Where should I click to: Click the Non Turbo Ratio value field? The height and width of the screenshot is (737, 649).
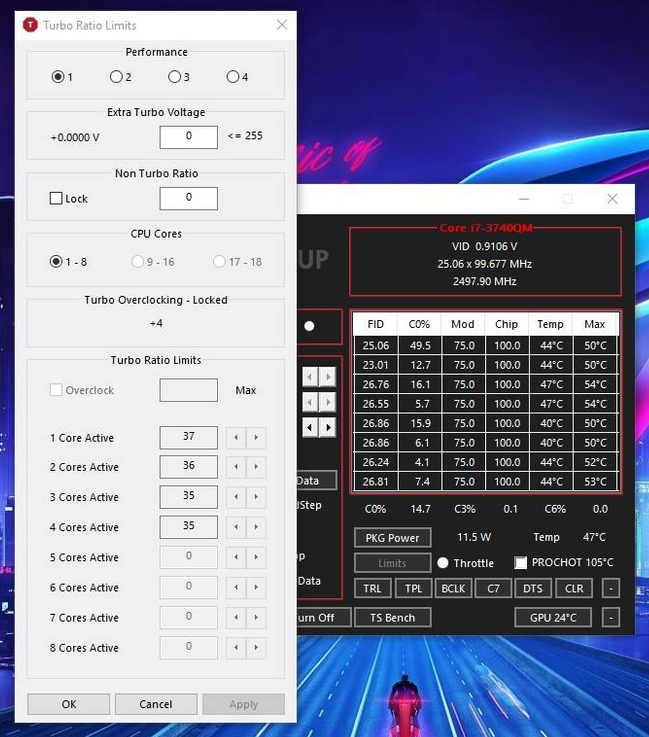coord(188,198)
